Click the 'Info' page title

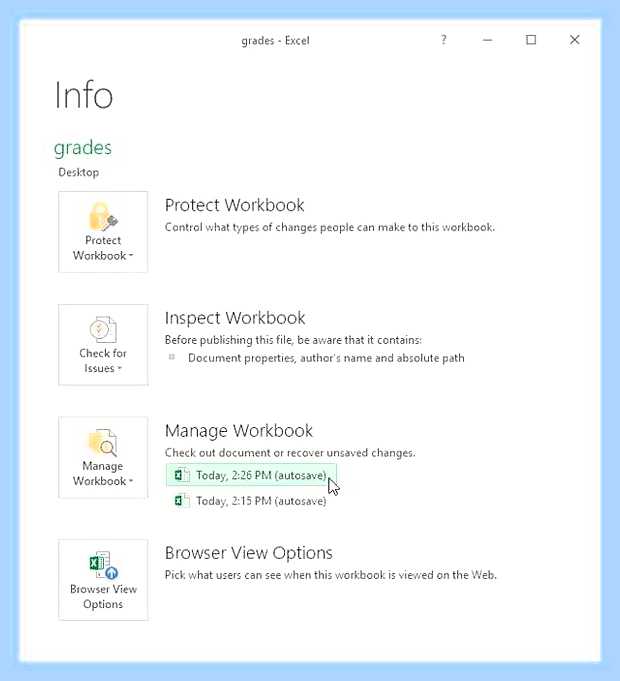coord(84,95)
